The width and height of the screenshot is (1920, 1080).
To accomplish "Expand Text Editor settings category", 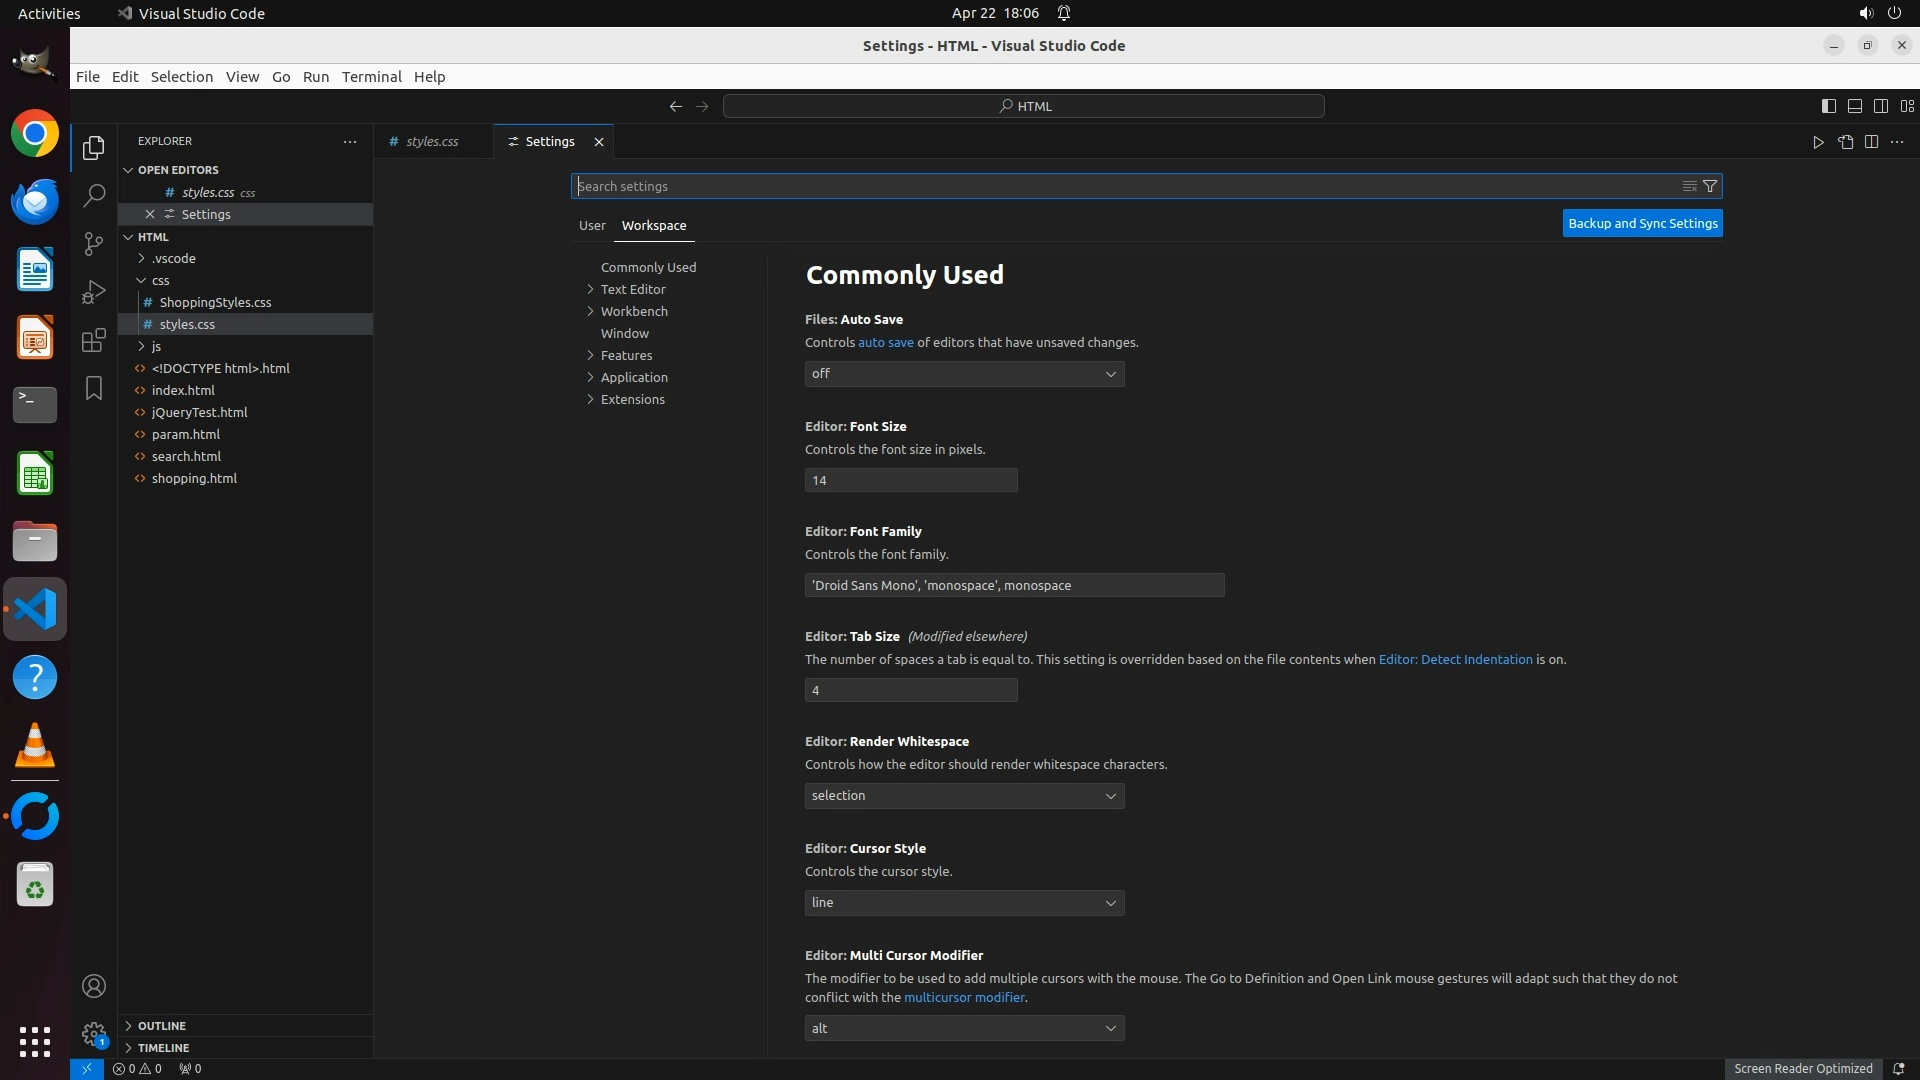I will [632, 289].
